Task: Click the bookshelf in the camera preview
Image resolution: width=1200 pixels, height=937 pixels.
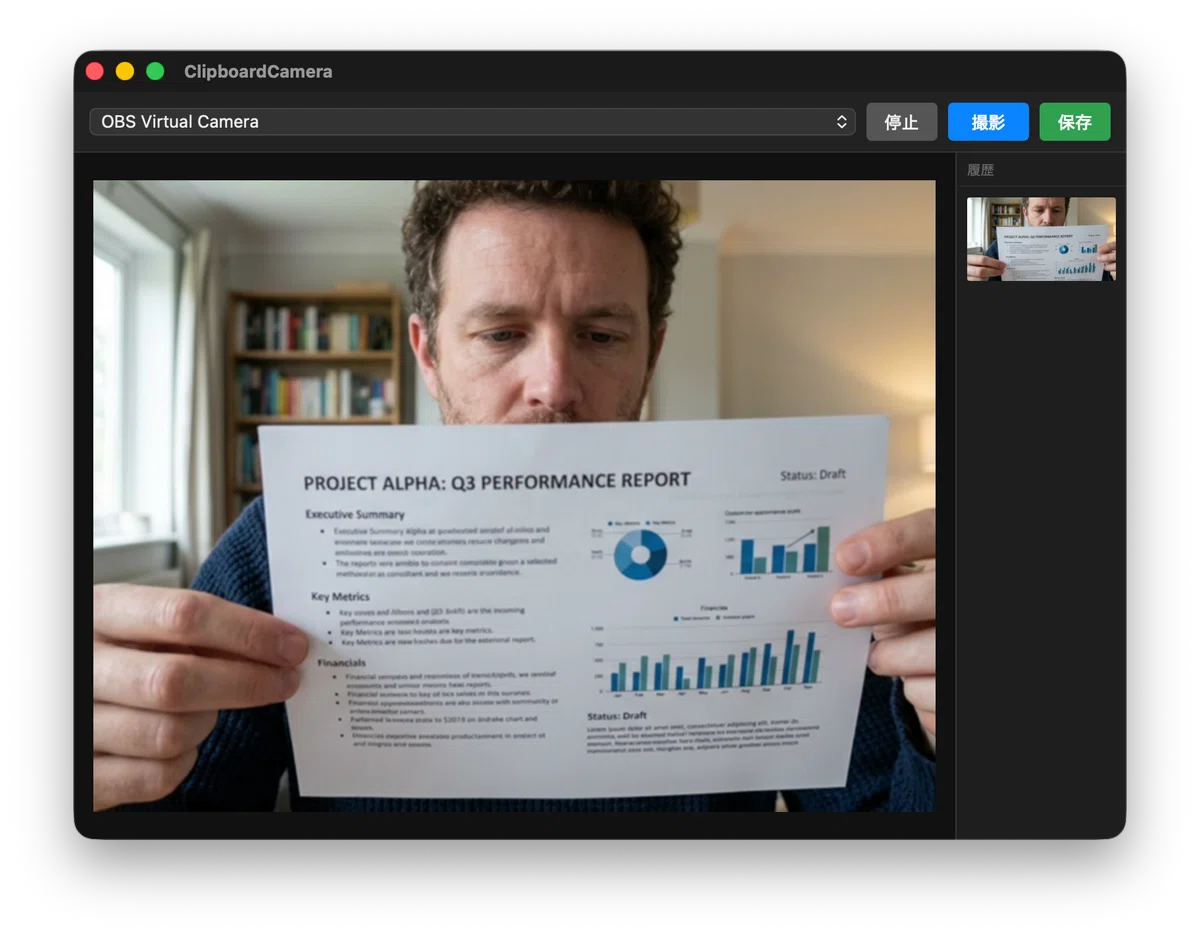Action: (315, 390)
